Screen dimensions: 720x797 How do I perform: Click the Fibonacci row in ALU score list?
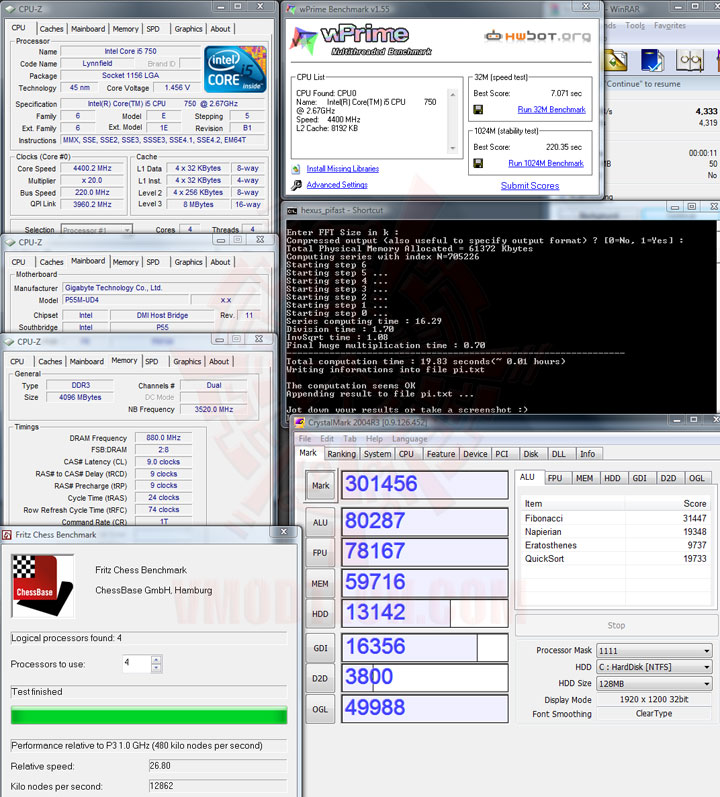tap(615, 518)
